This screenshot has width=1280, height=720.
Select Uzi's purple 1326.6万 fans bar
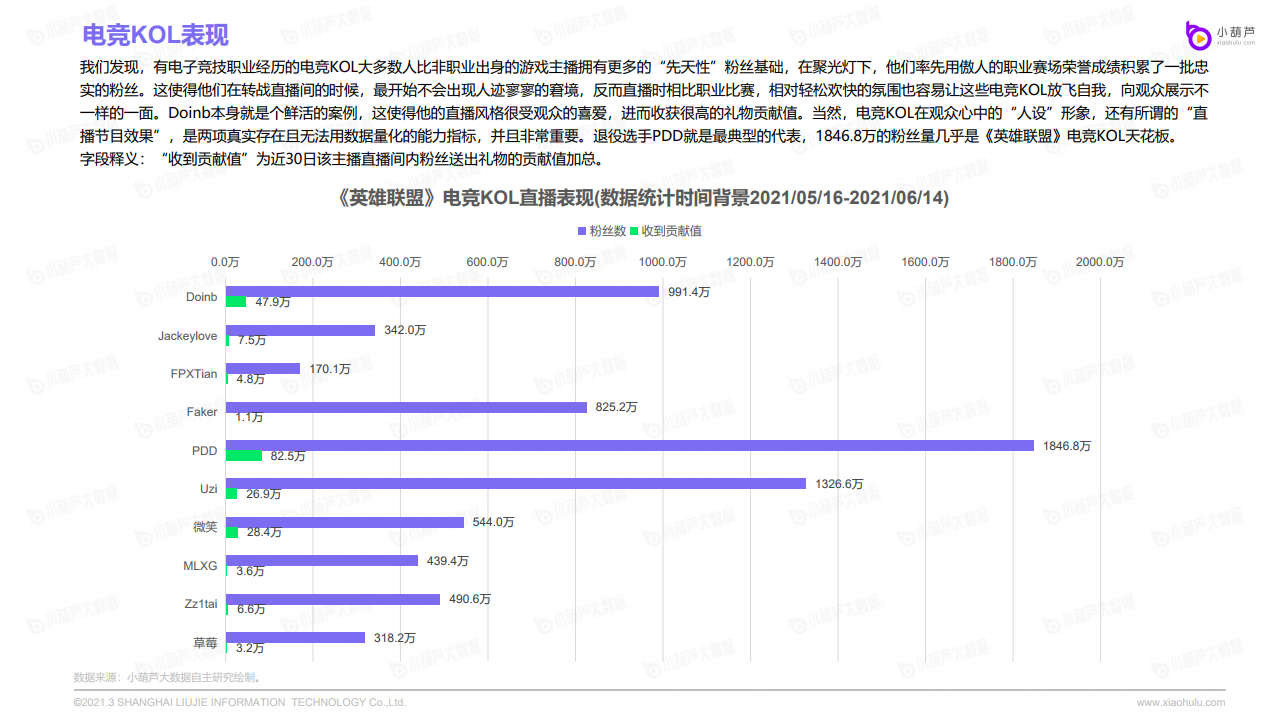click(516, 483)
